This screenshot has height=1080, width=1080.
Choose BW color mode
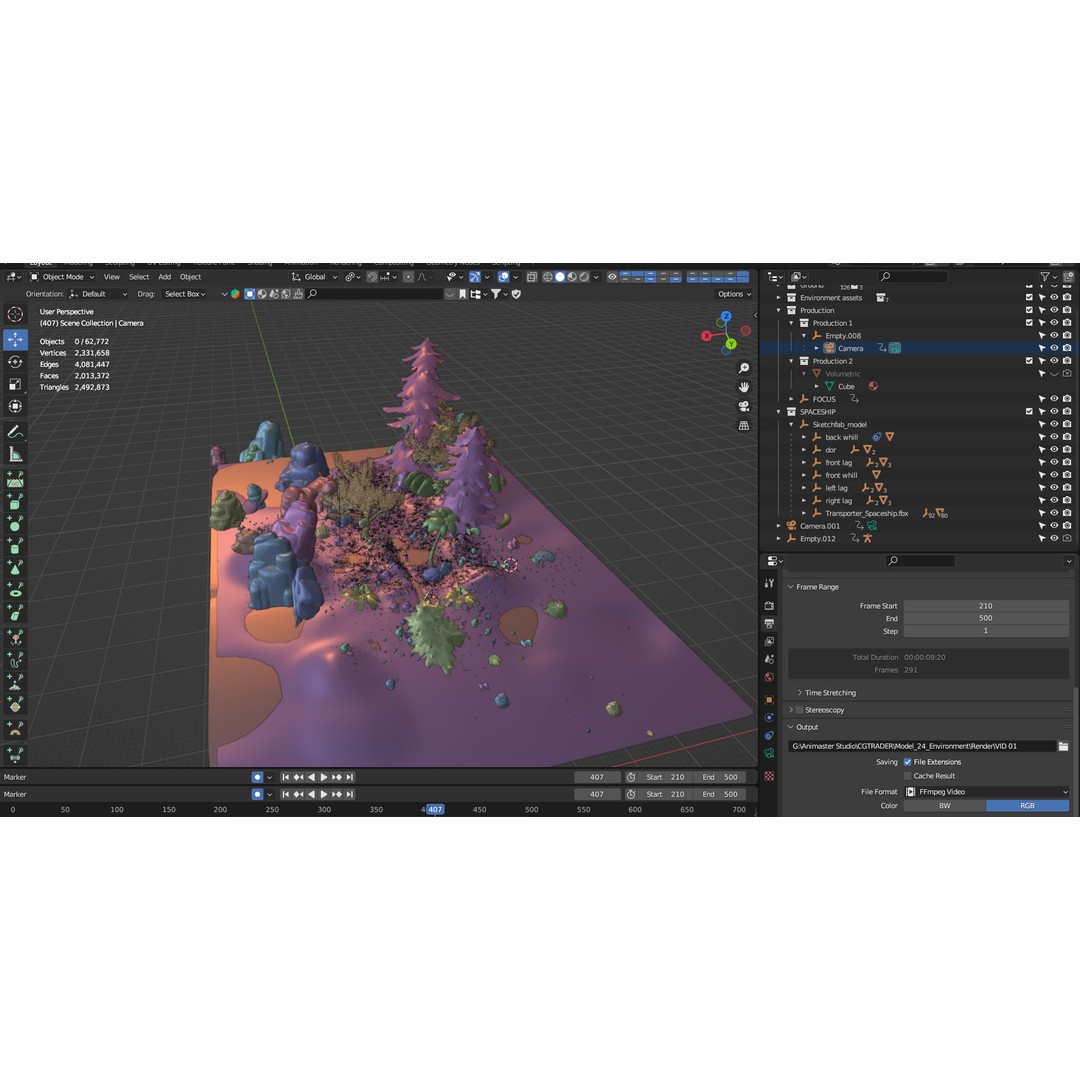point(944,805)
